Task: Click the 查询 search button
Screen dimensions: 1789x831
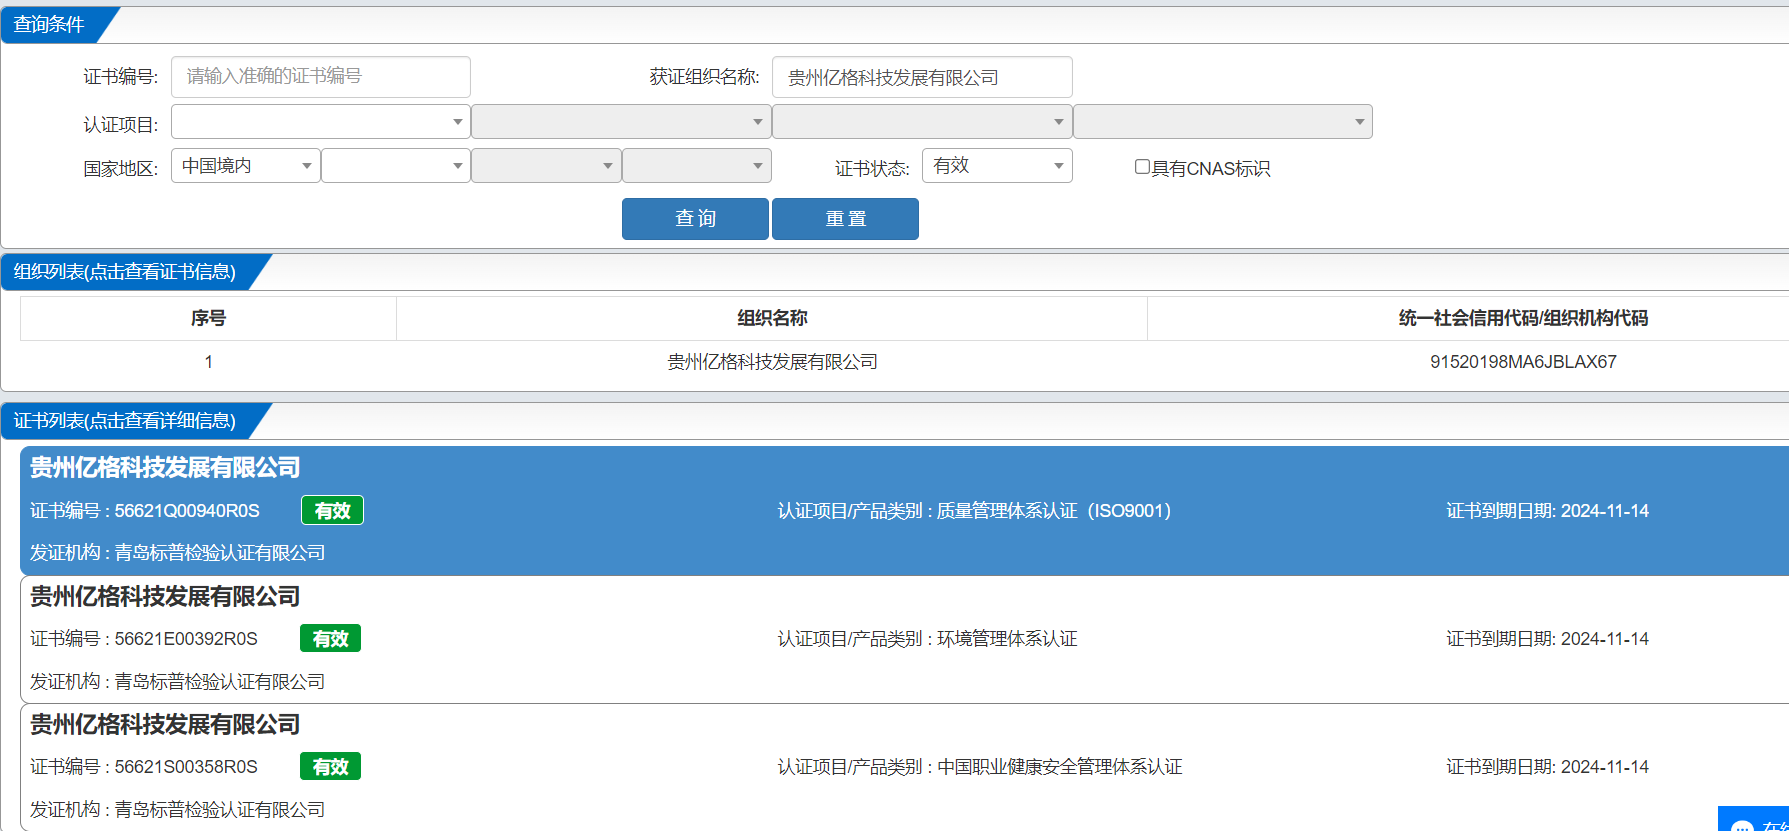Action: (695, 219)
